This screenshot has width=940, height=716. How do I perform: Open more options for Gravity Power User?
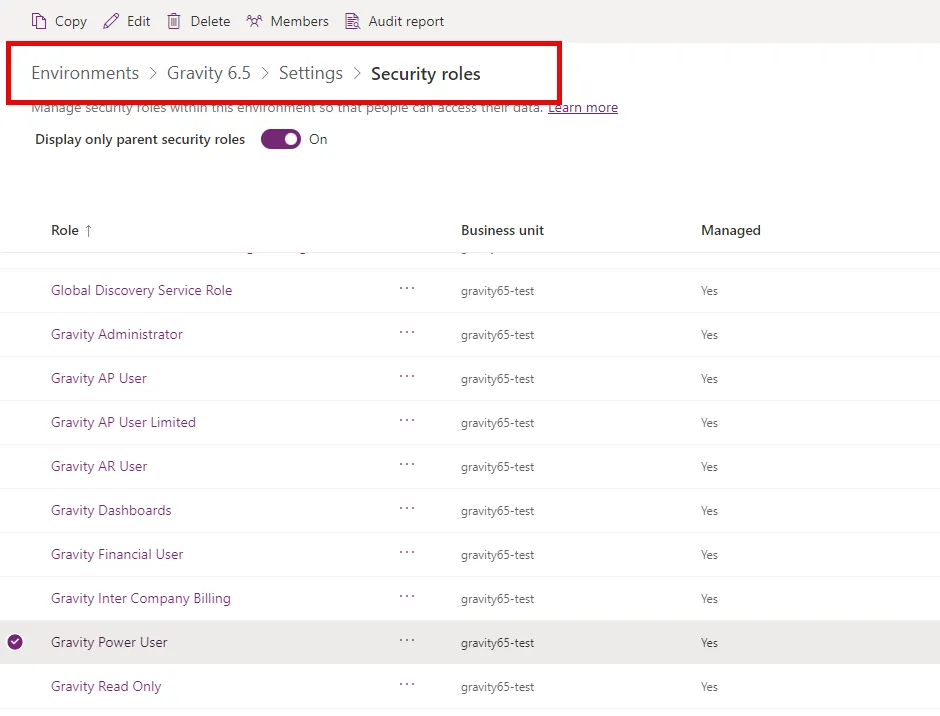407,640
